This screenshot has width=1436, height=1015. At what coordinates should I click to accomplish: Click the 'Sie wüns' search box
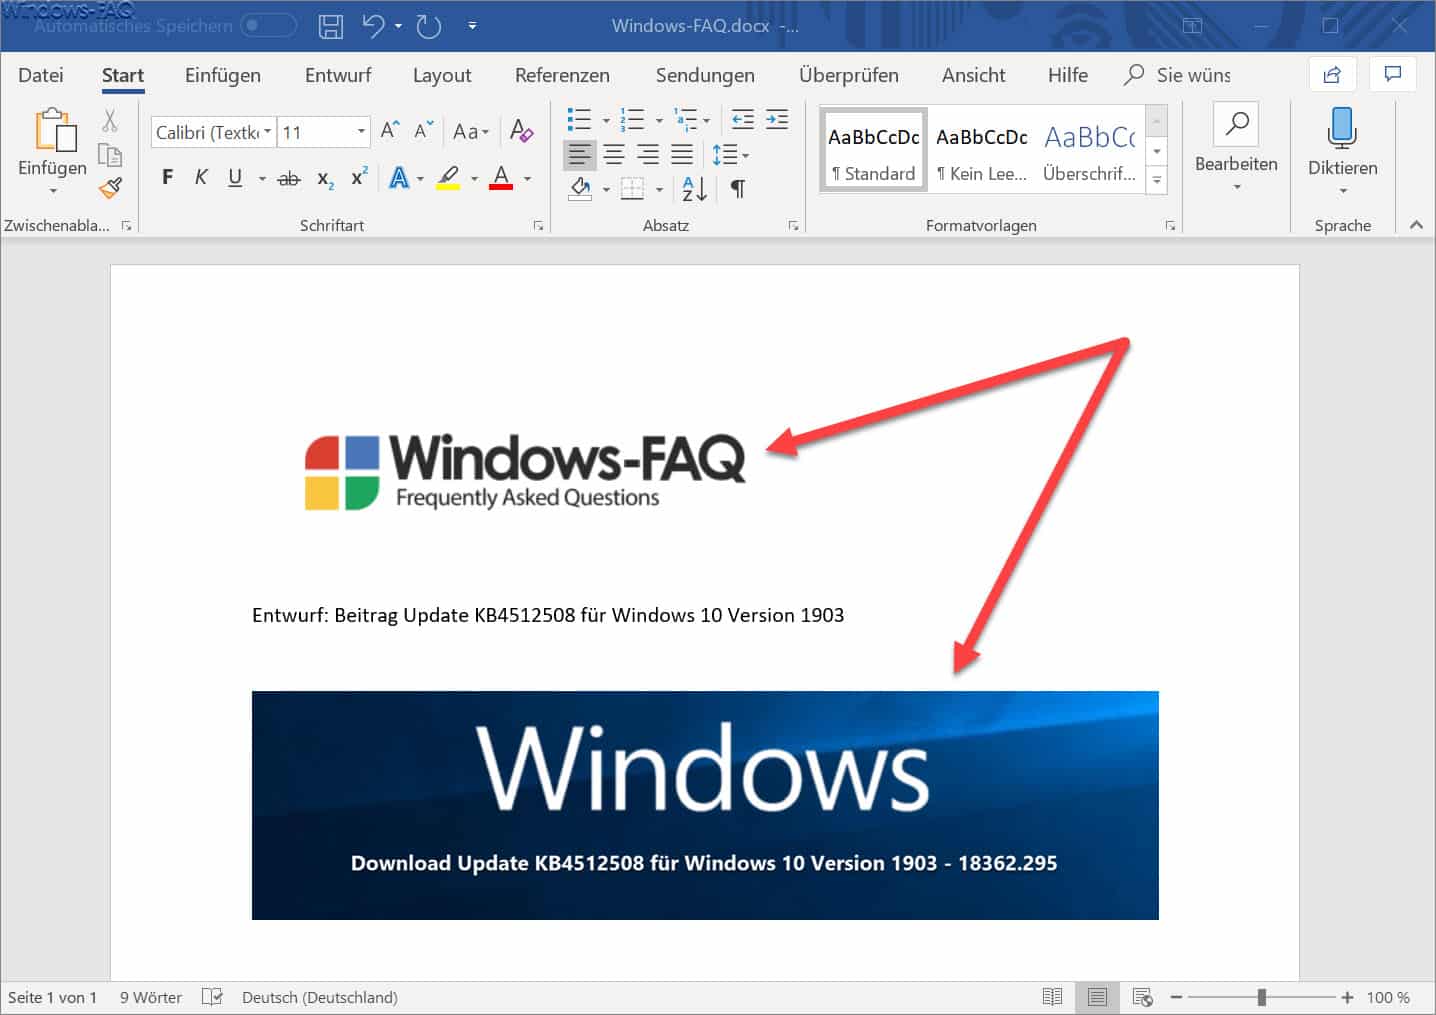coord(1178,75)
